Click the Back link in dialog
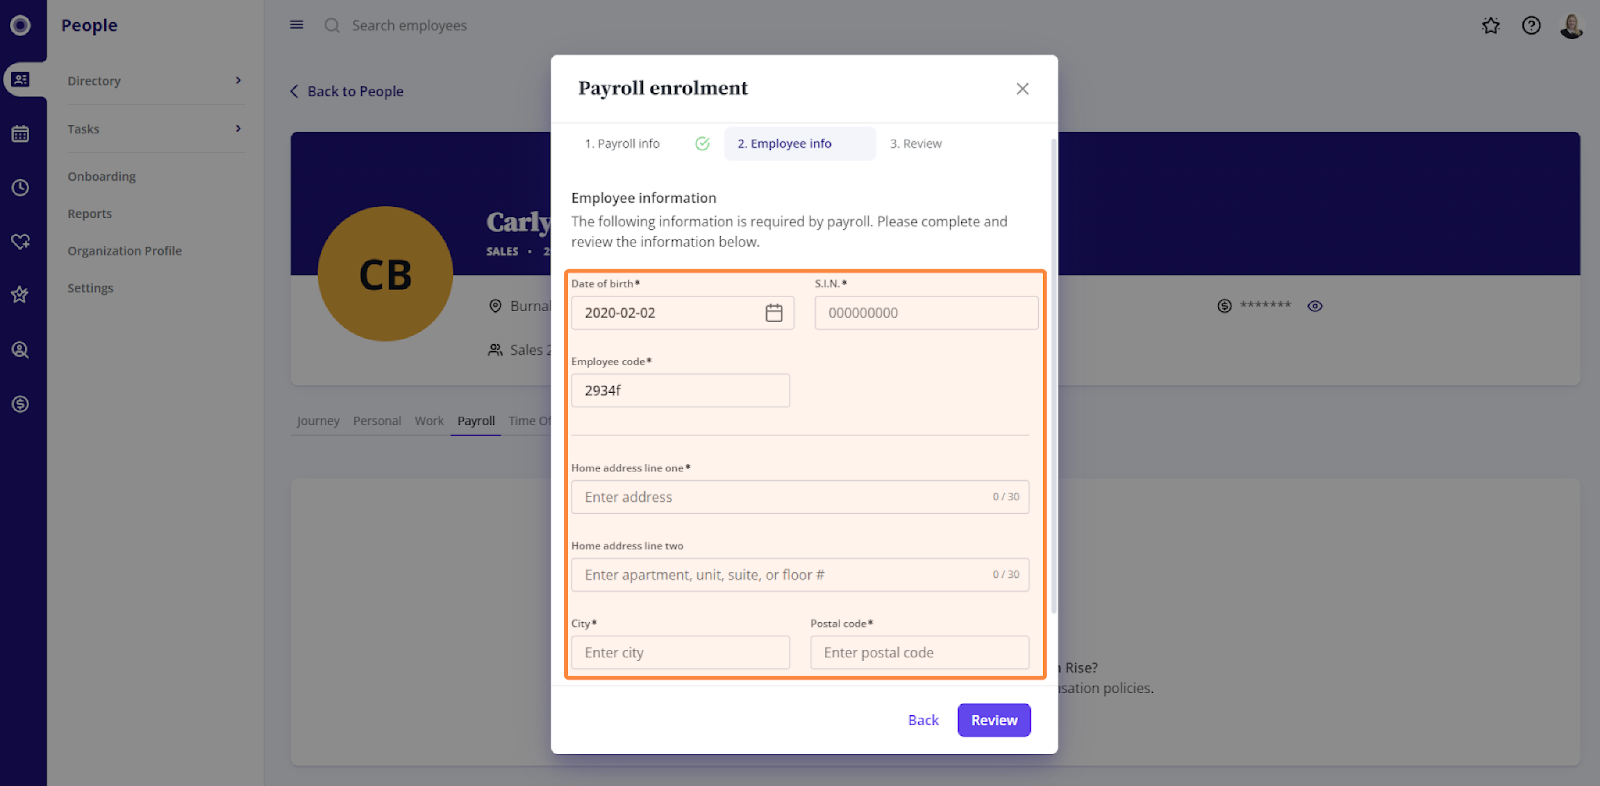Viewport: 1600px width, 786px height. click(x=923, y=720)
